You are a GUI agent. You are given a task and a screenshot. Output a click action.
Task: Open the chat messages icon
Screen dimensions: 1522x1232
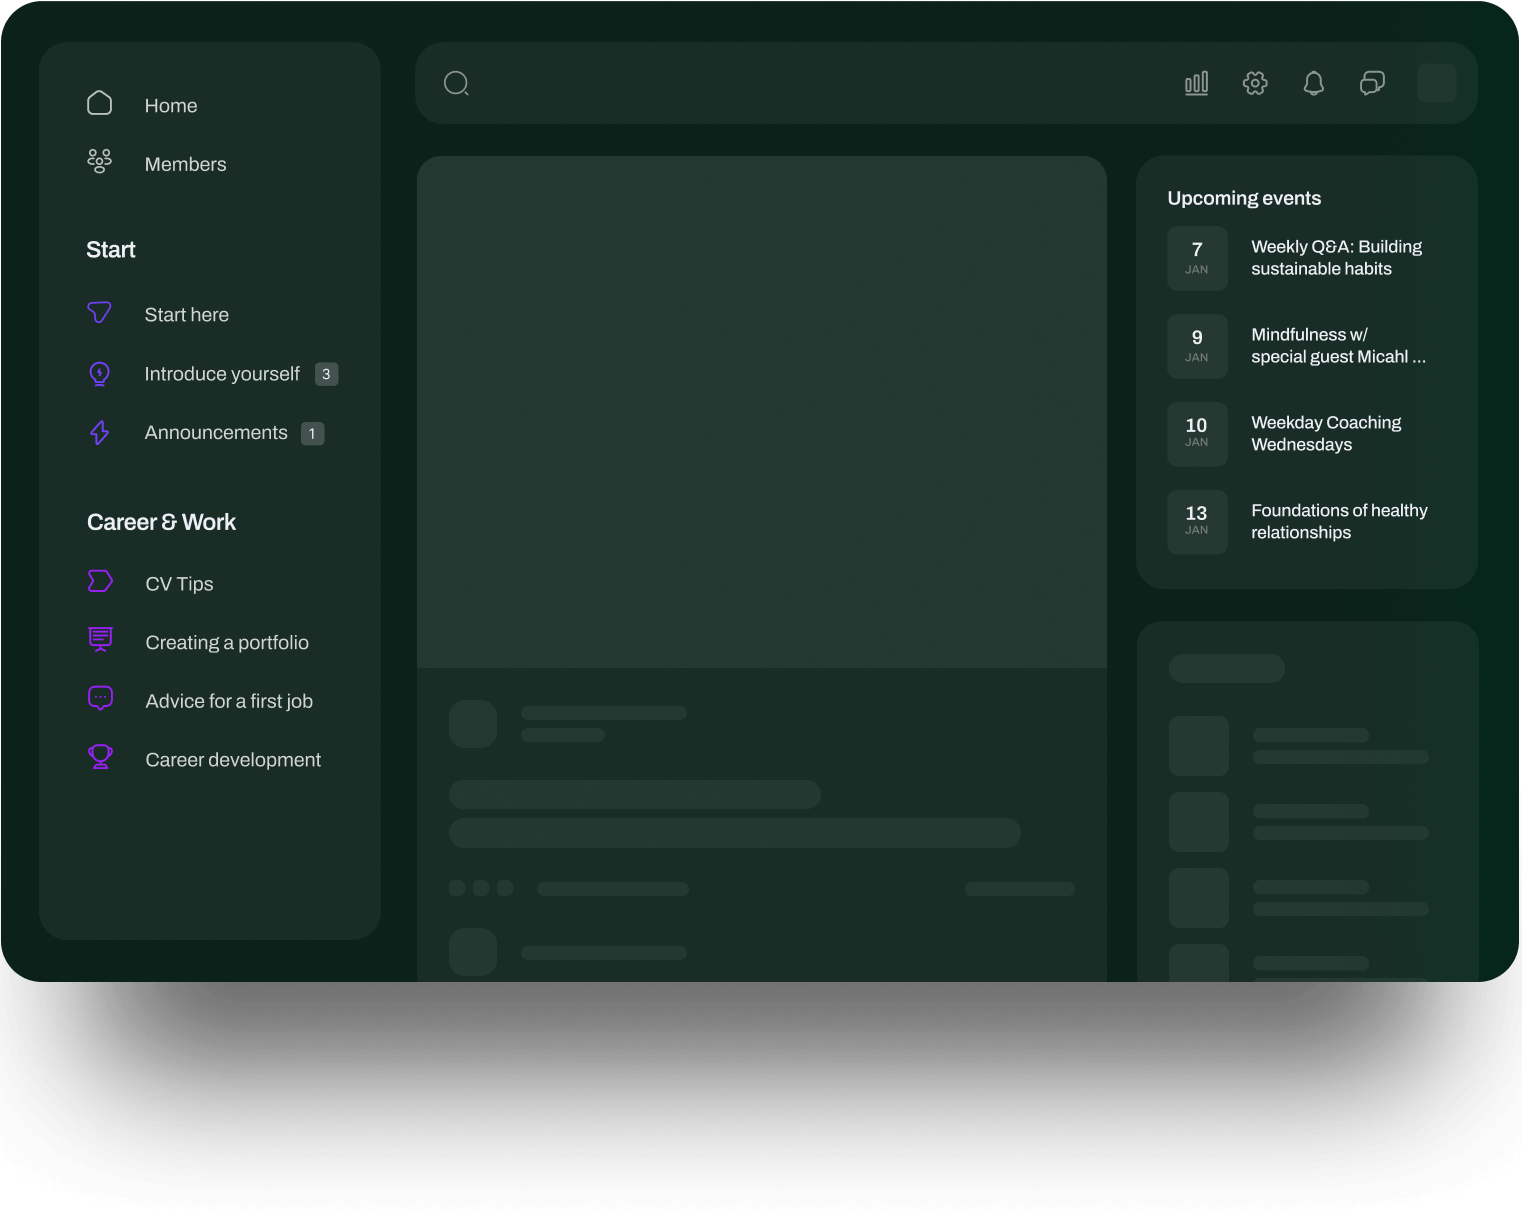pos(1372,83)
